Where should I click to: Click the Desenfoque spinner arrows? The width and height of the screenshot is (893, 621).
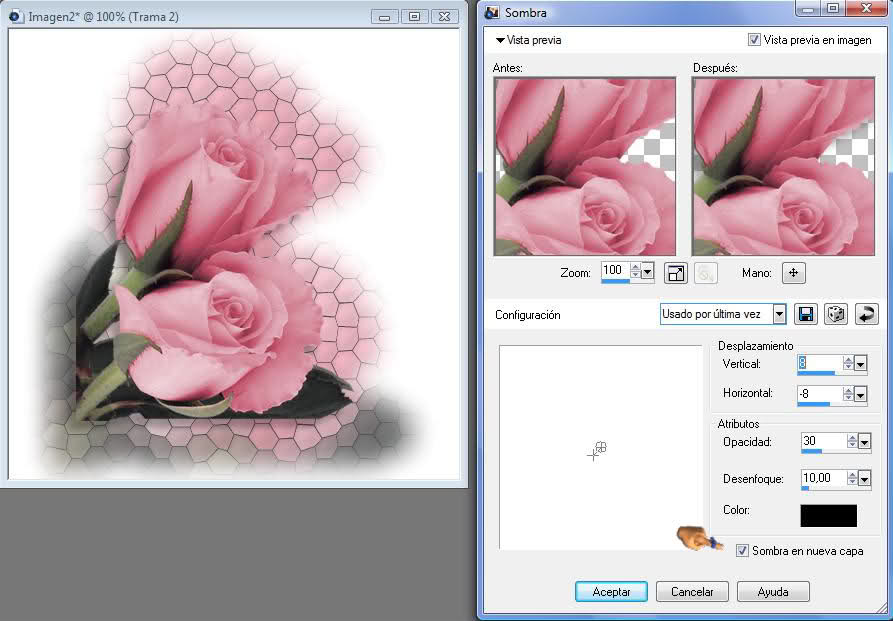(x=853, y=479)
